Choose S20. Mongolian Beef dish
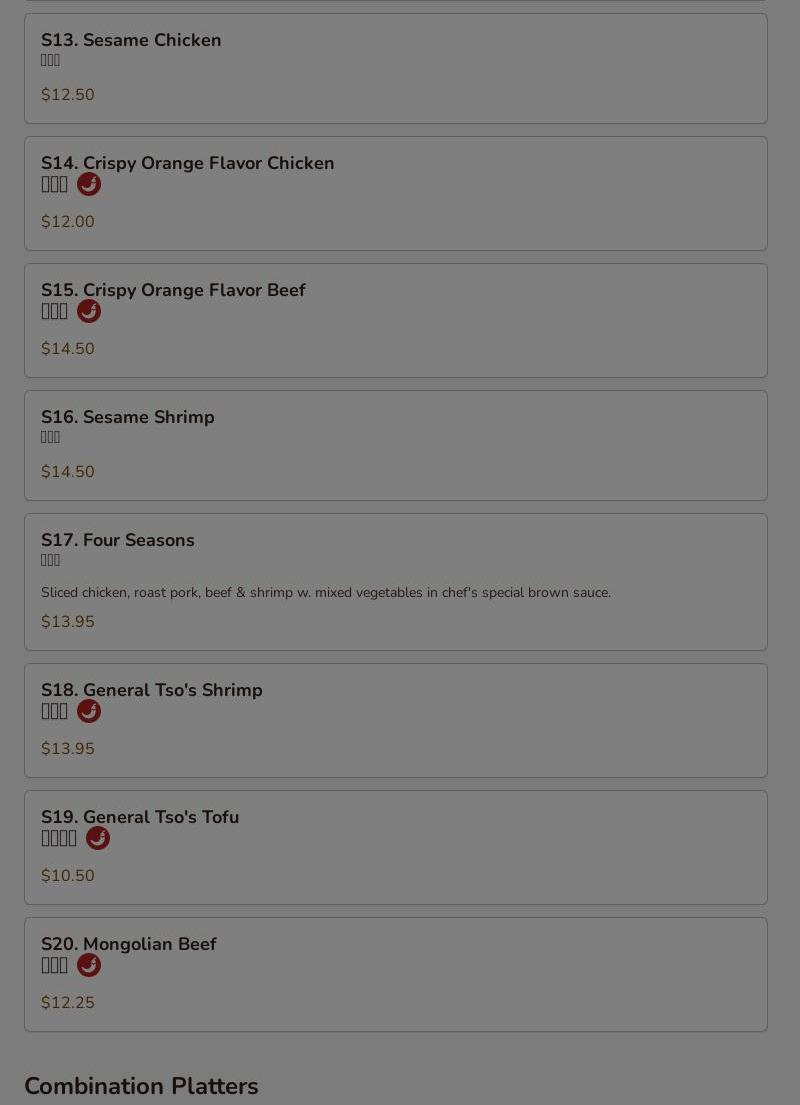This screenshot has width=800, height=1105. point(395,975)
